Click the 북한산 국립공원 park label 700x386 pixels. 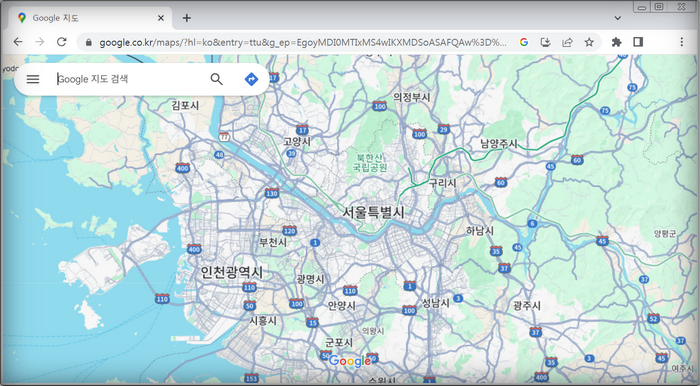[x=370, y=163]
